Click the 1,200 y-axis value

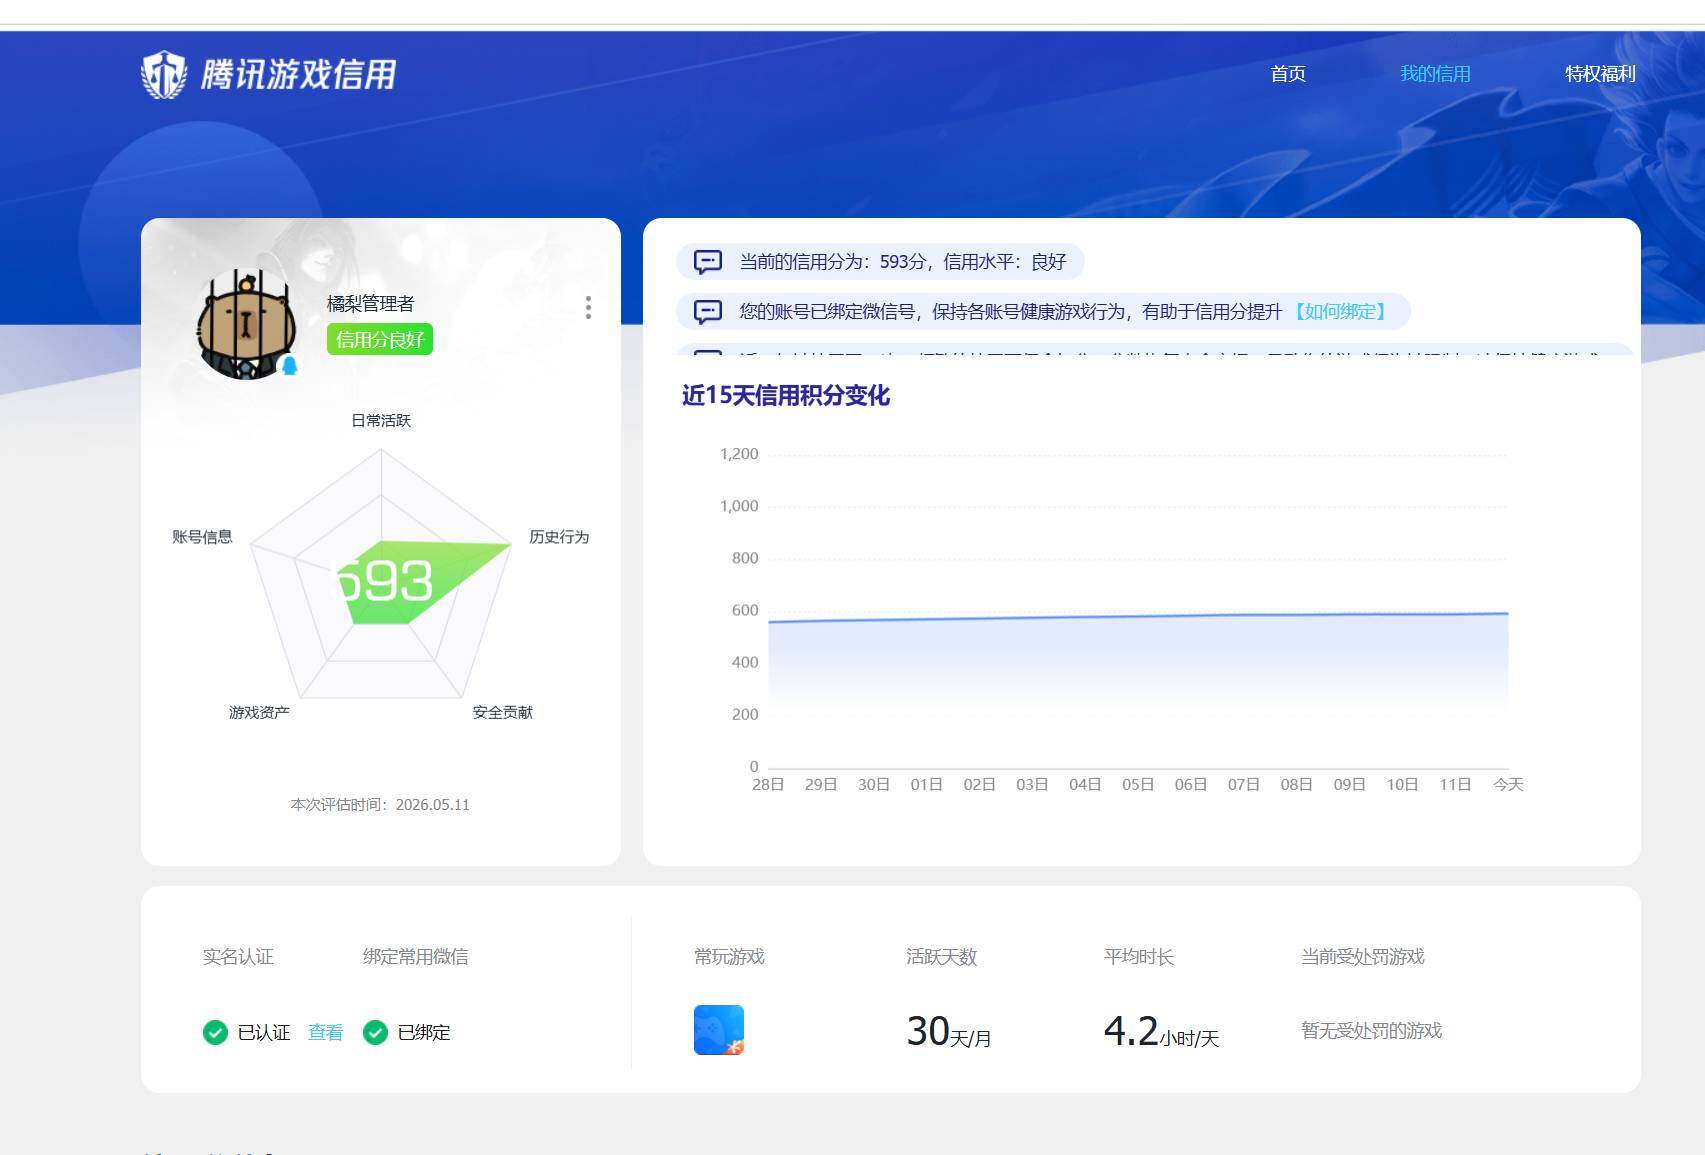739,454
